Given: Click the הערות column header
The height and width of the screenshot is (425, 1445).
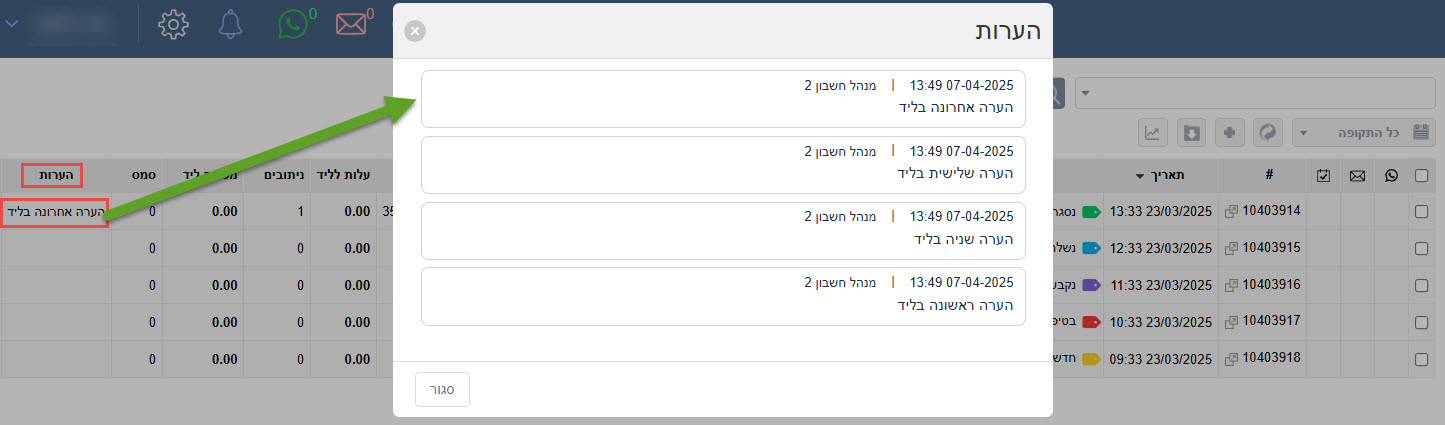Looking at the screenshot, I should point(52,175).
